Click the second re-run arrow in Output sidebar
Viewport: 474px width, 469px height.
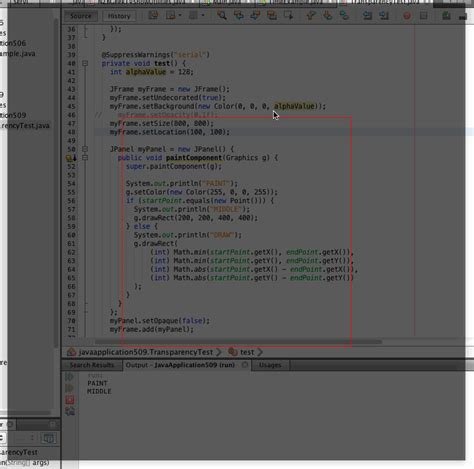coord(70,388)
